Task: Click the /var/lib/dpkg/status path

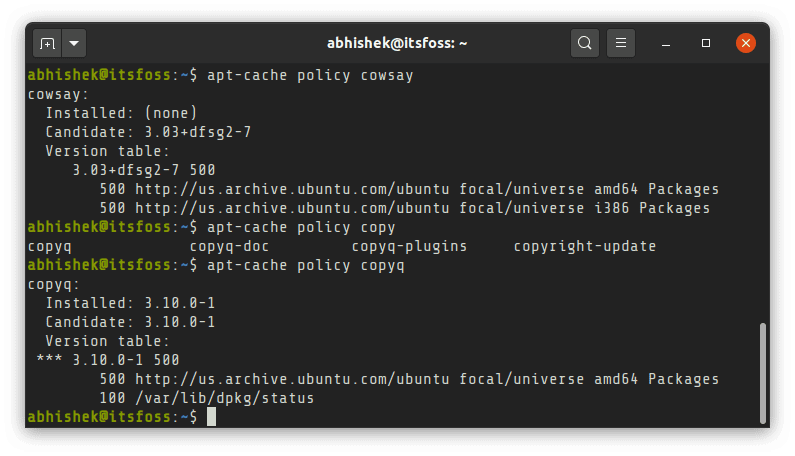Action: (x=224, y=398)
